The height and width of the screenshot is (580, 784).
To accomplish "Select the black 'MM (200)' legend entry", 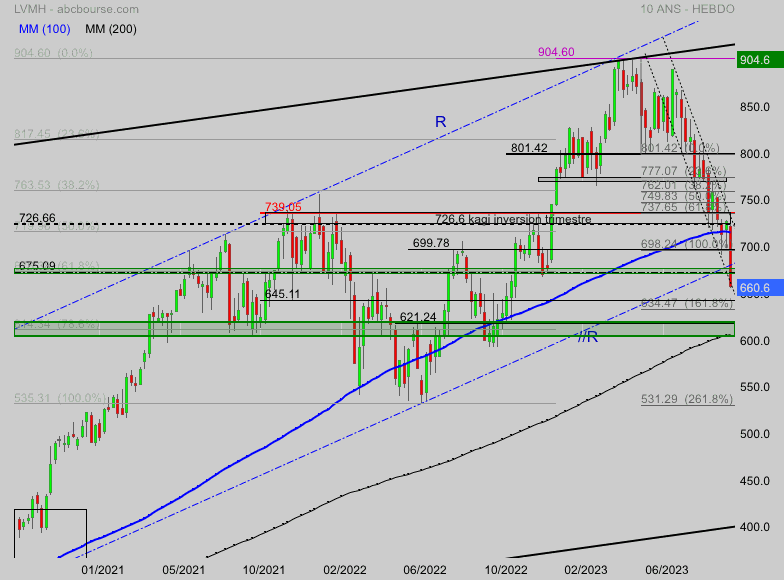I will pos(111,29).
